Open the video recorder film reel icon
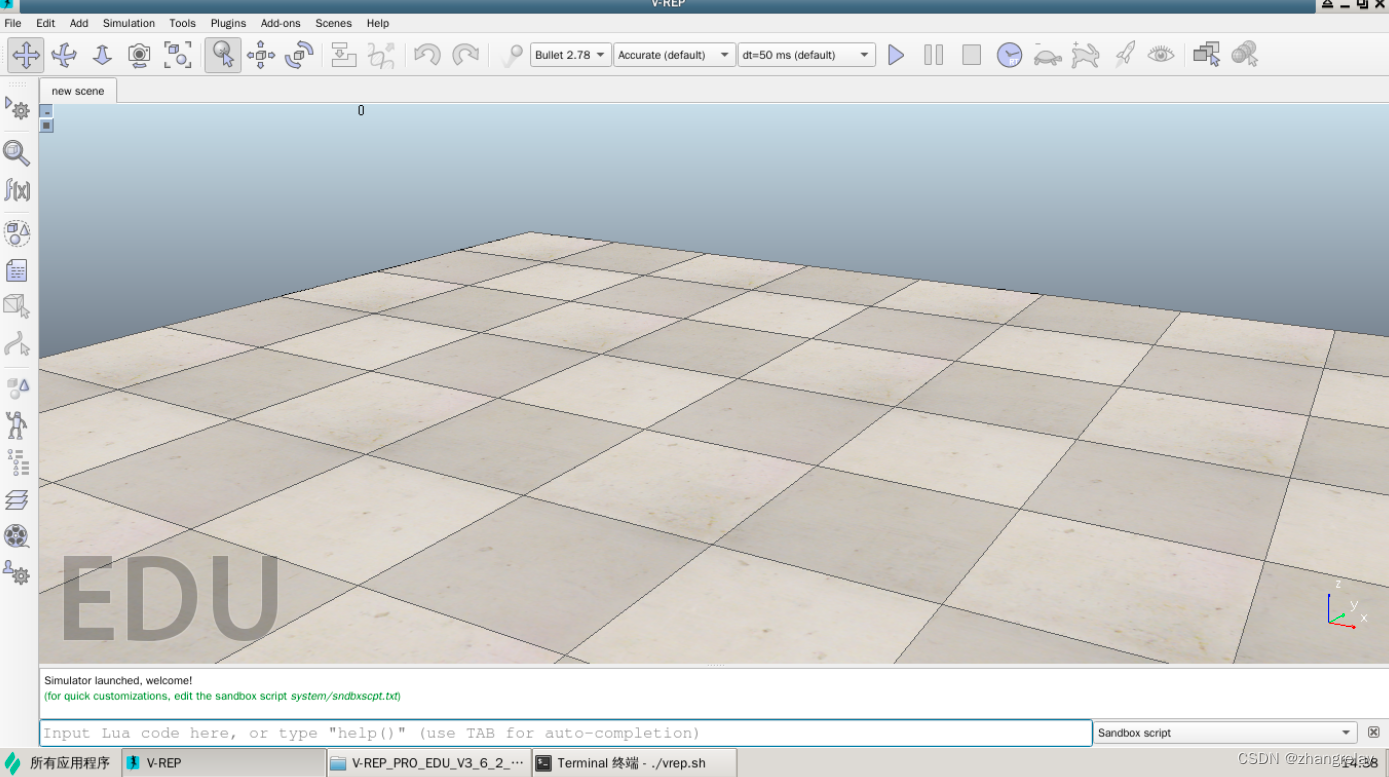This screenshot has height=777, width=1389. [17, 536]
